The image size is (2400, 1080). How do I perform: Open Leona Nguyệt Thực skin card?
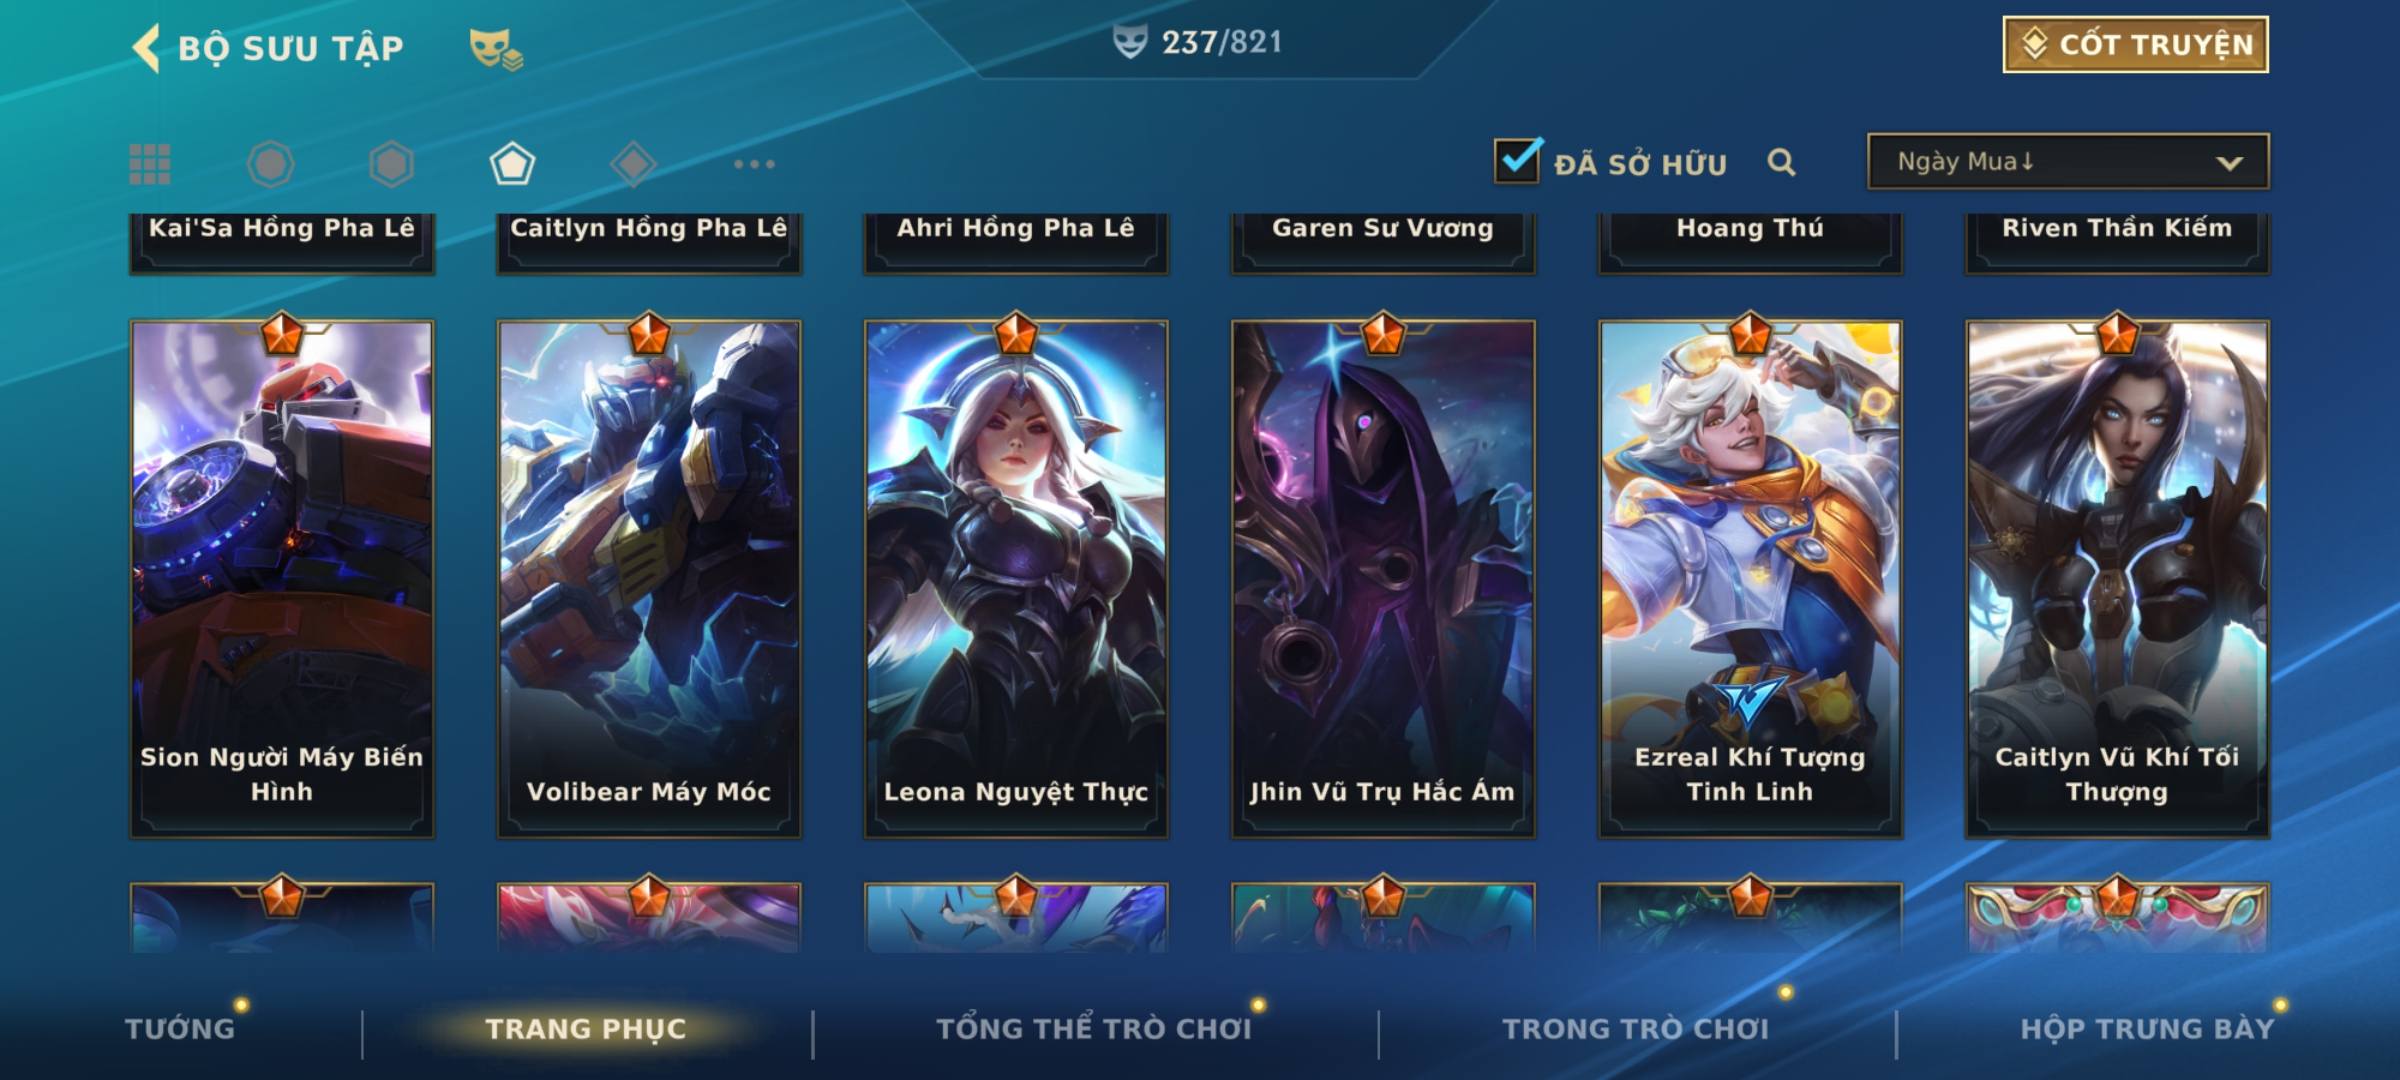point(1016,578)
